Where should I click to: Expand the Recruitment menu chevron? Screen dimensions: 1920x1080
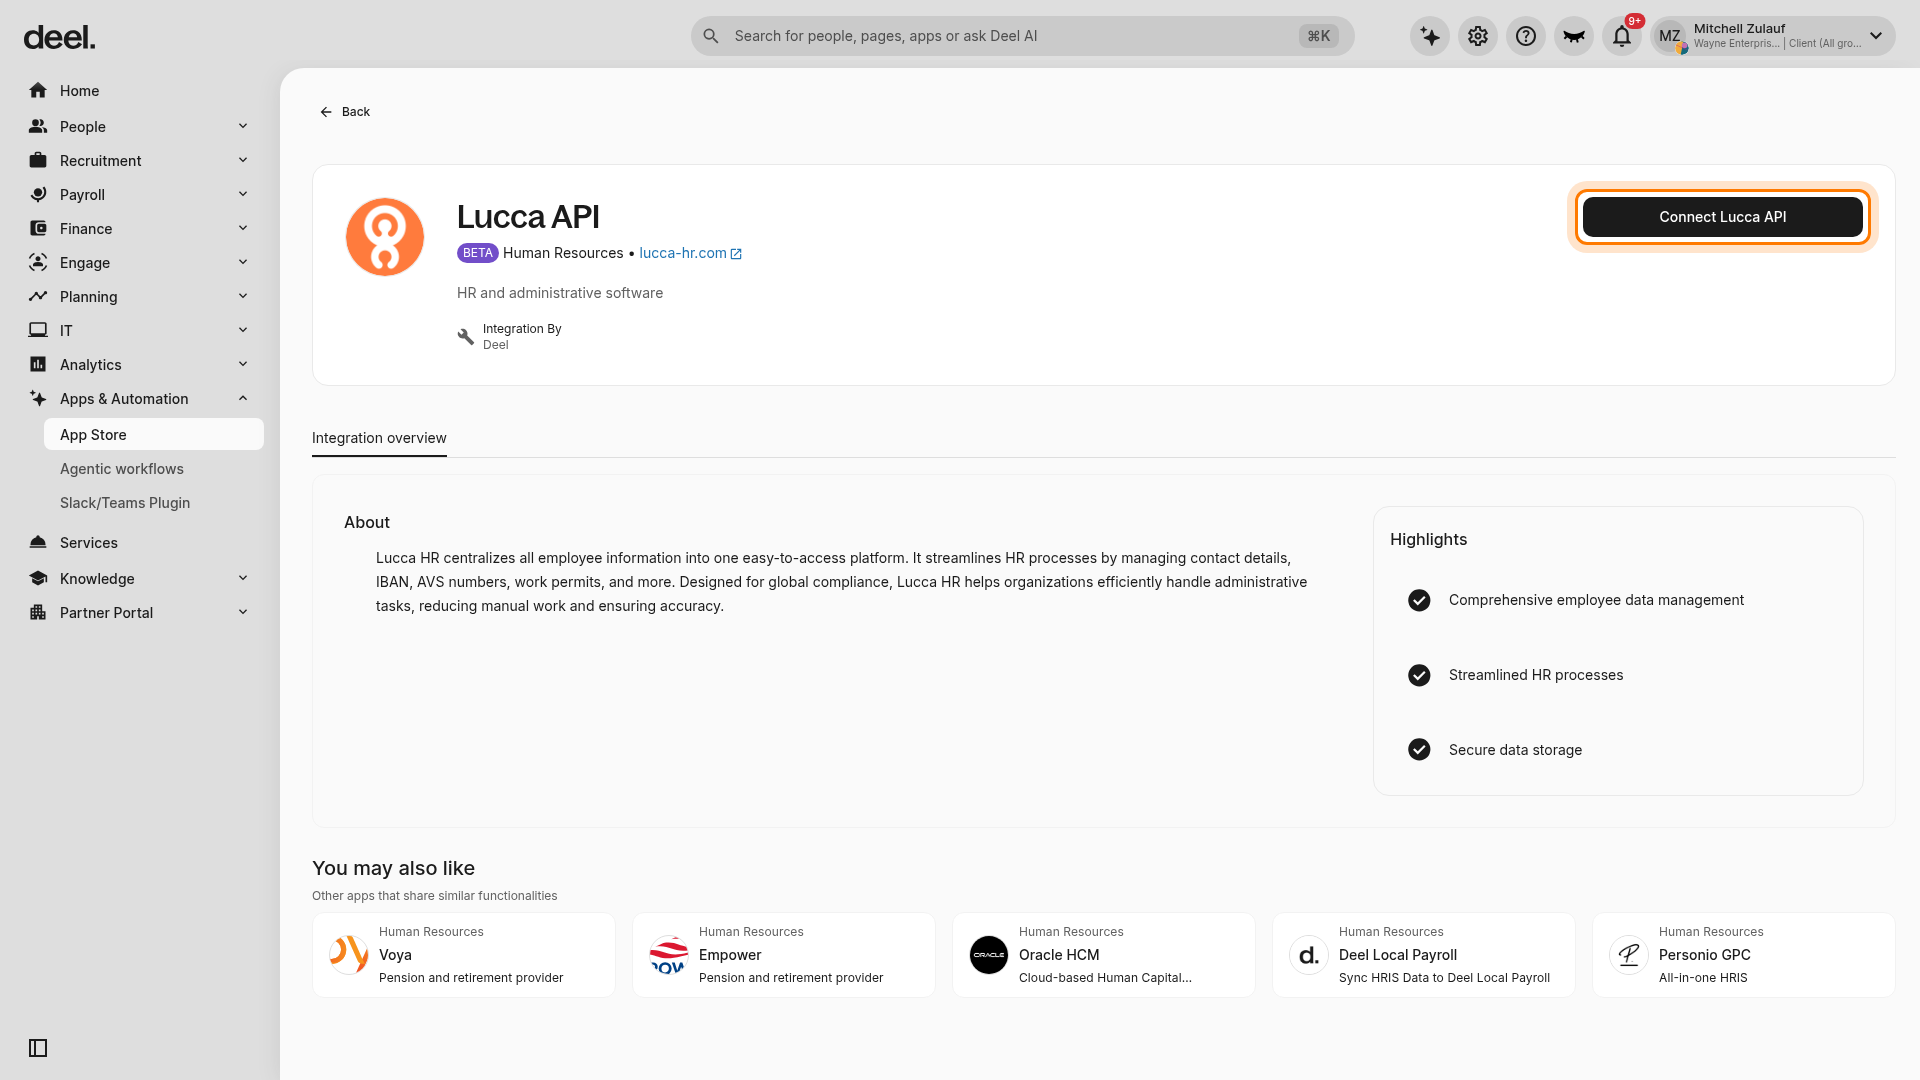point(243,160)
